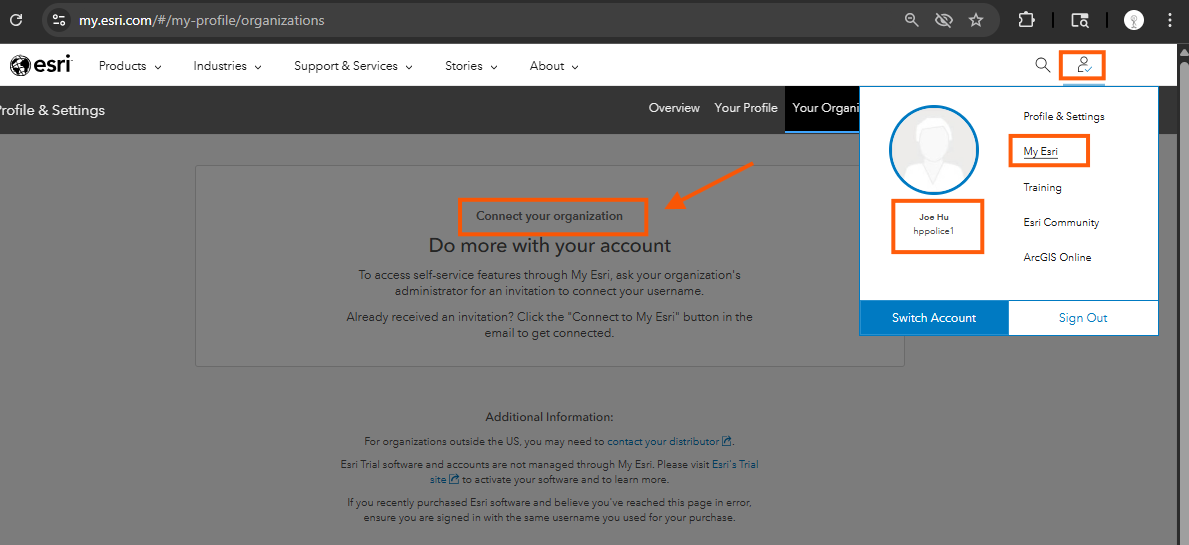Screen dimensions: 1189x545
Task: Open My Esri link in account panel
Action: click(1040, 152)
